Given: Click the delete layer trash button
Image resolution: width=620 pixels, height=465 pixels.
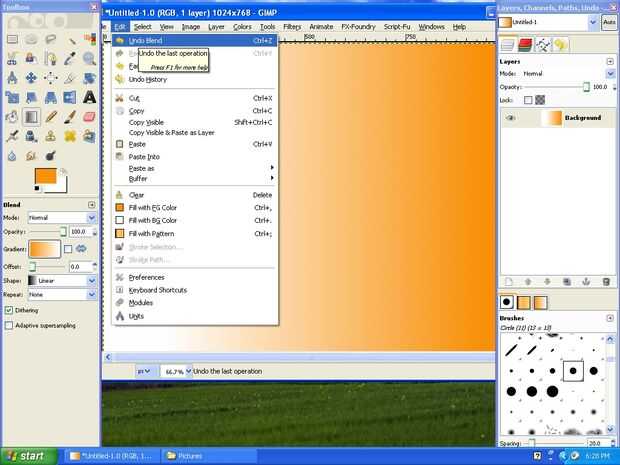Looking at the screenshot, I should pos(606,282).
